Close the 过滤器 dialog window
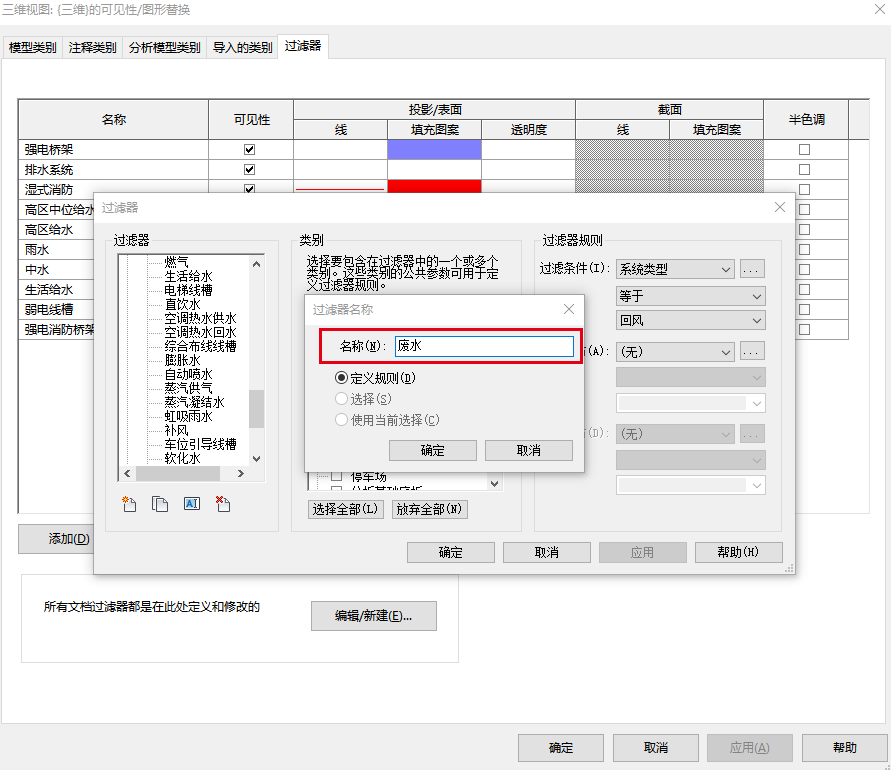This screenshot has width=891, height=770. point(780,207)
